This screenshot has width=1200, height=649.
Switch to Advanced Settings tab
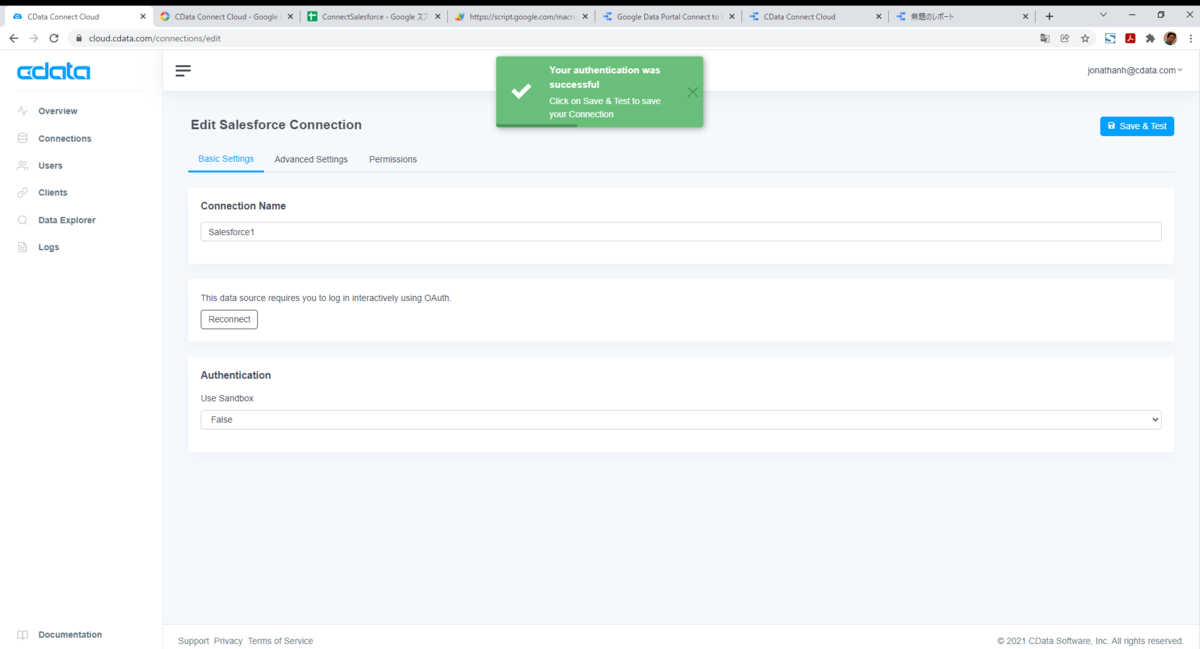(x=311, y=159)
